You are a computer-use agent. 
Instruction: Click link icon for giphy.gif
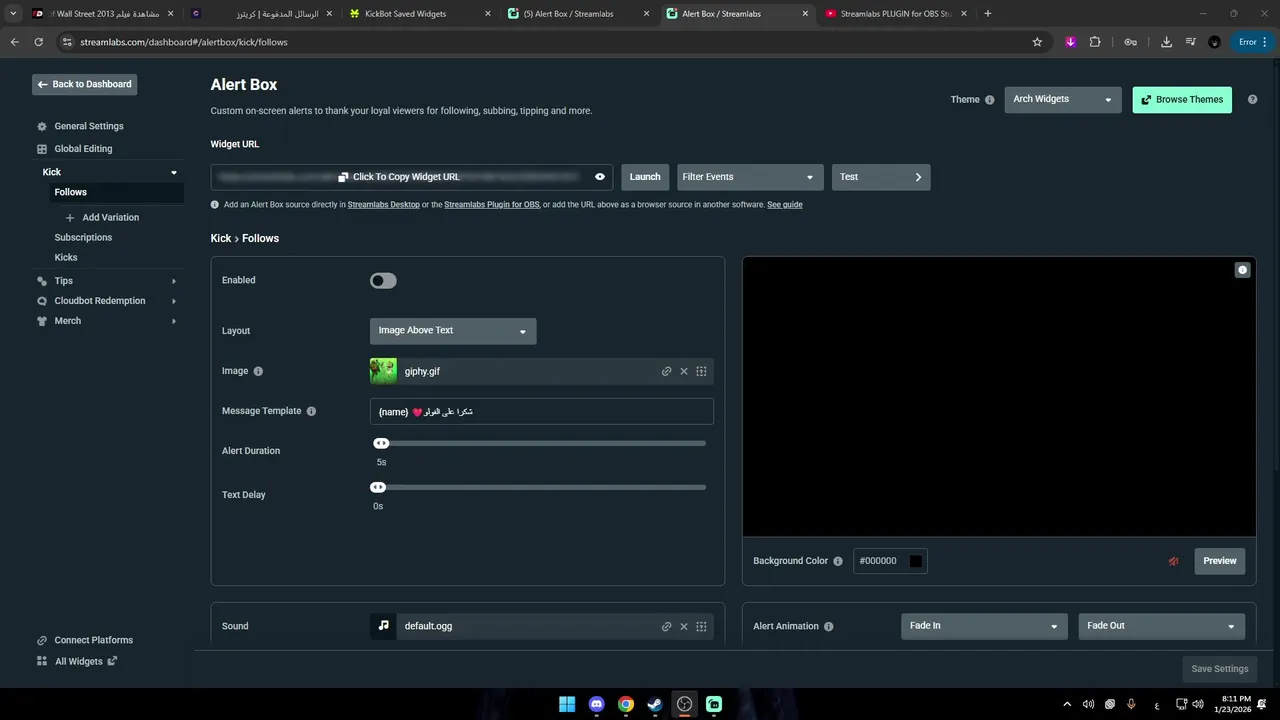pyautogui.click(x=667, y=372)
